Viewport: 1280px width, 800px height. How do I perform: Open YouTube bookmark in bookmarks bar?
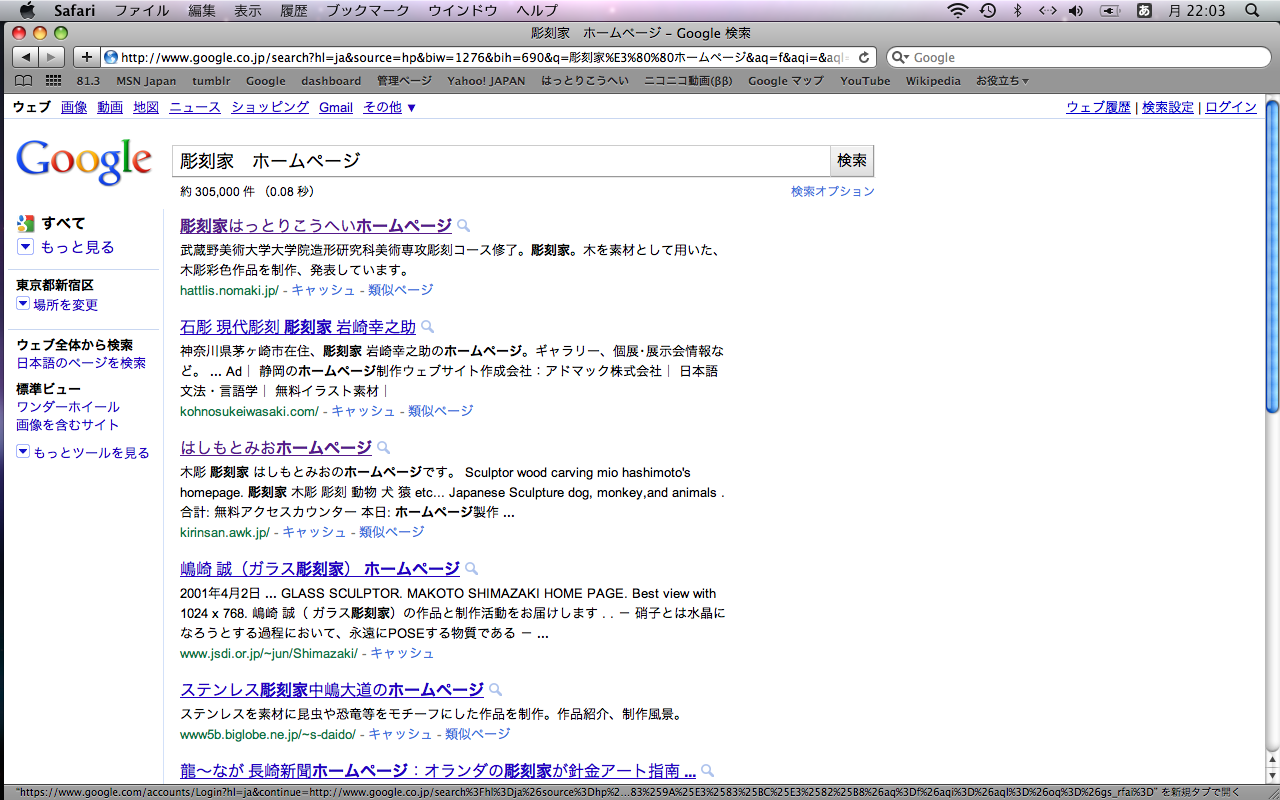click(x=865, y=81)
